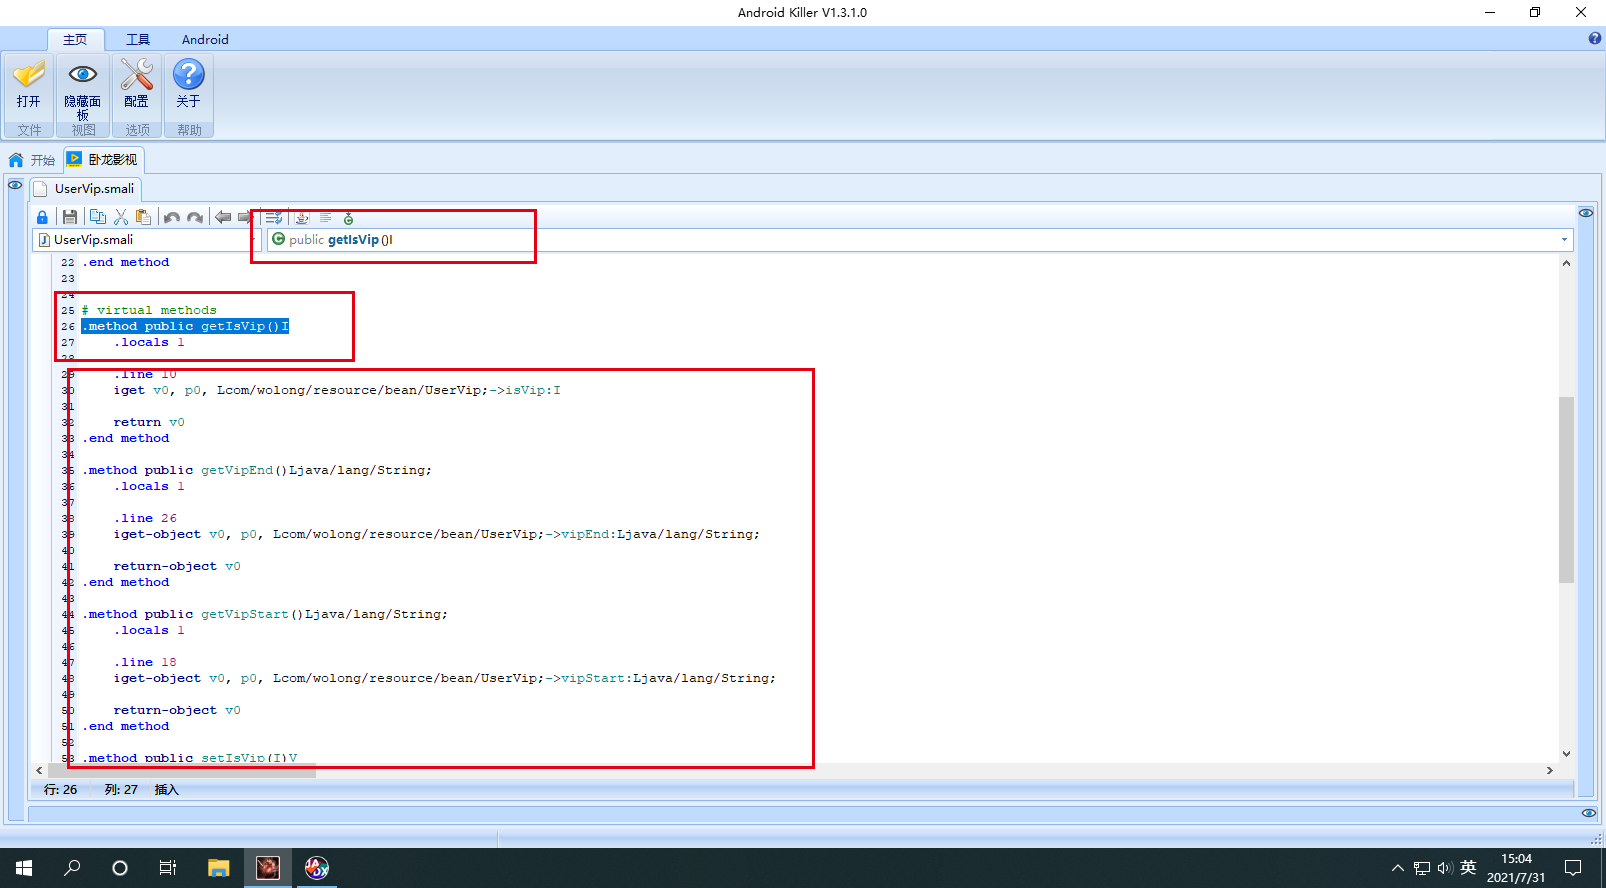Click the '.line 18' code line
This screenshot has height=888, width=1606.
point(145,662)
